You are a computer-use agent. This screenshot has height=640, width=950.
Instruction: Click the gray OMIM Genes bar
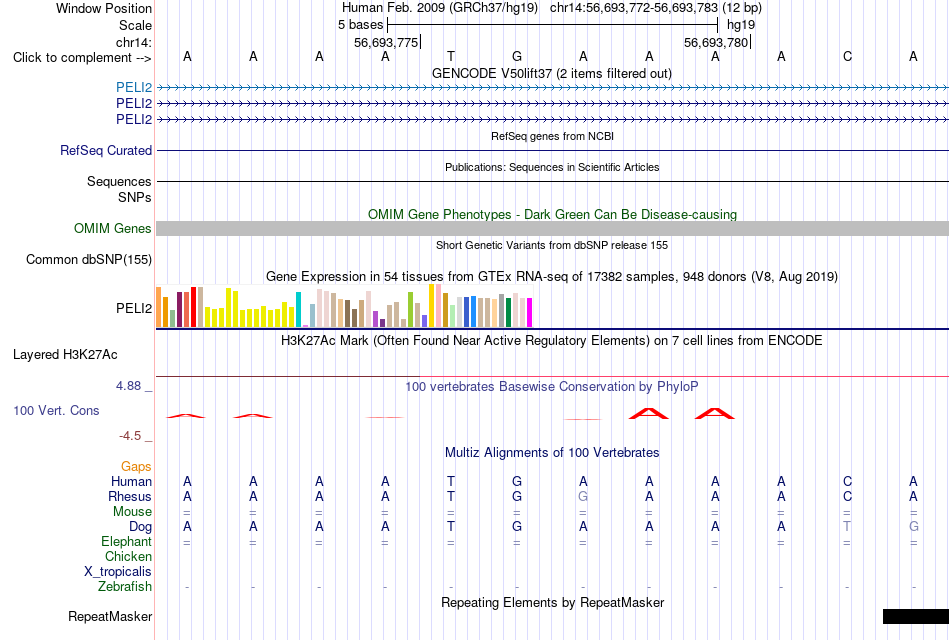tap(552, 228)
